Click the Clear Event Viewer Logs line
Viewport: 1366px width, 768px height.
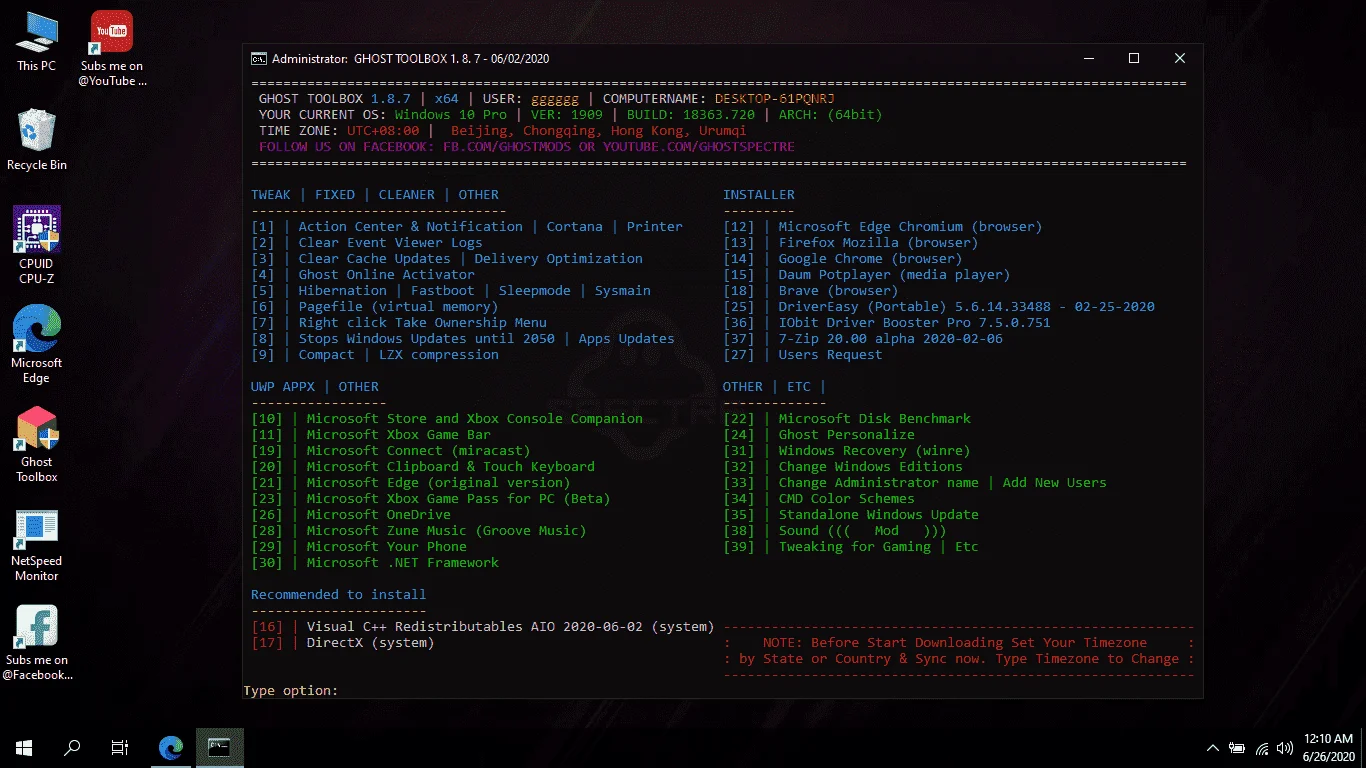coord(367,243)
